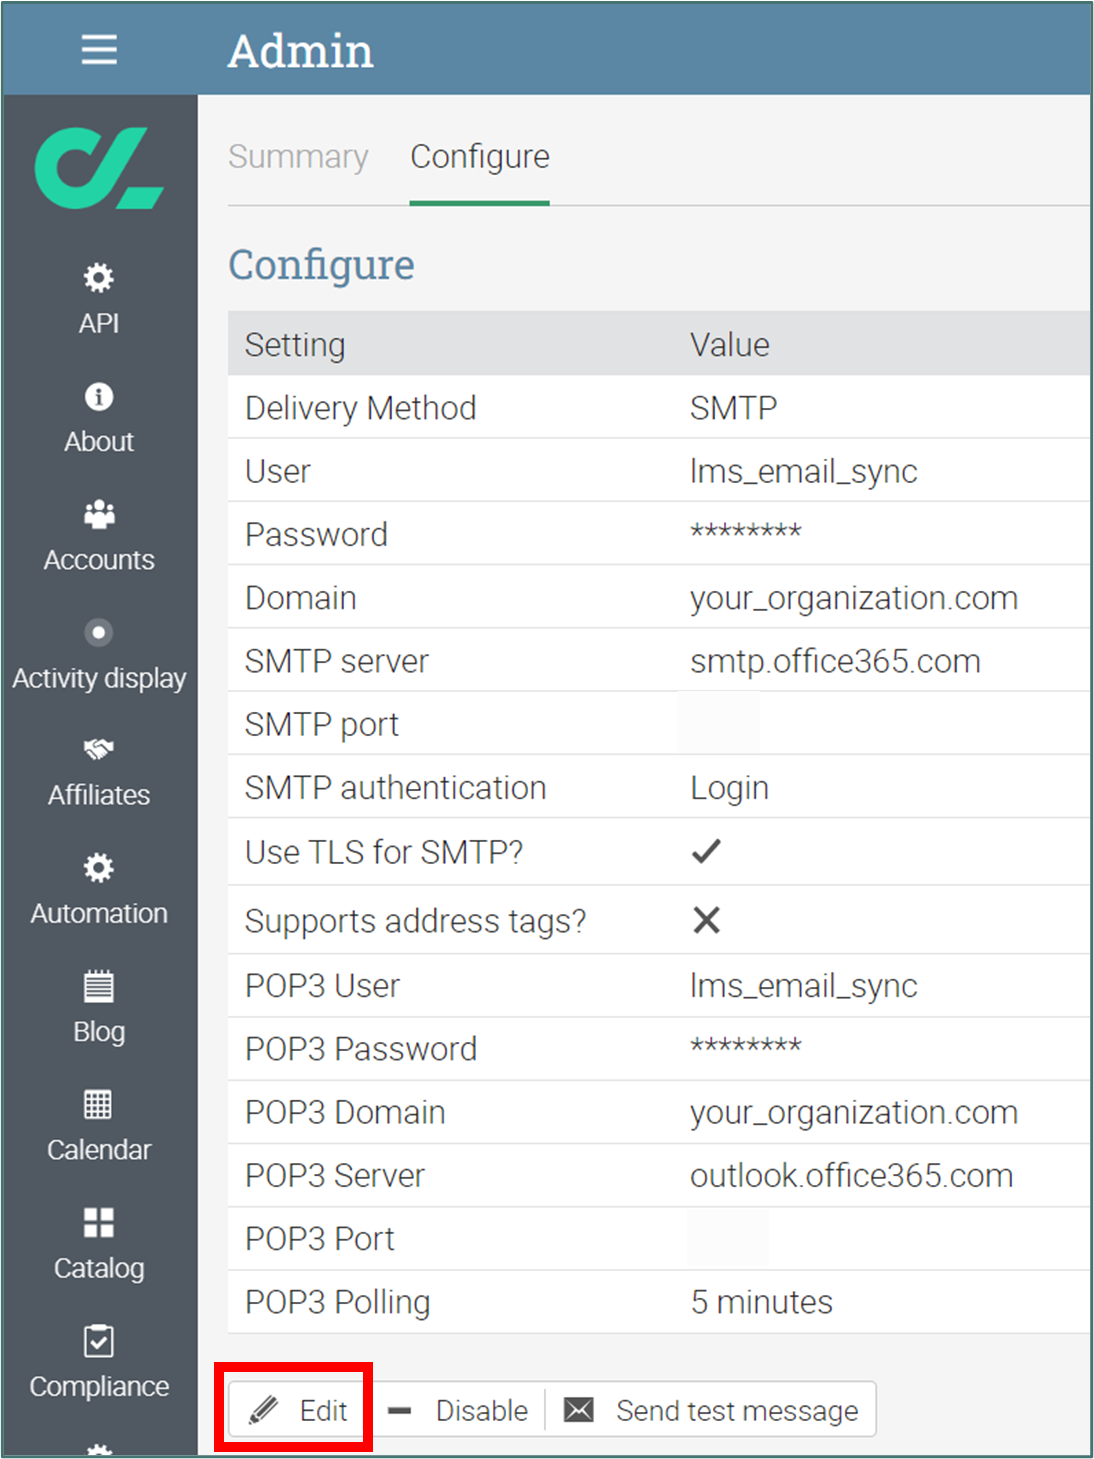Open the Calendar grid icon
The image size is (1094, 1459).
pos(99,1104)
